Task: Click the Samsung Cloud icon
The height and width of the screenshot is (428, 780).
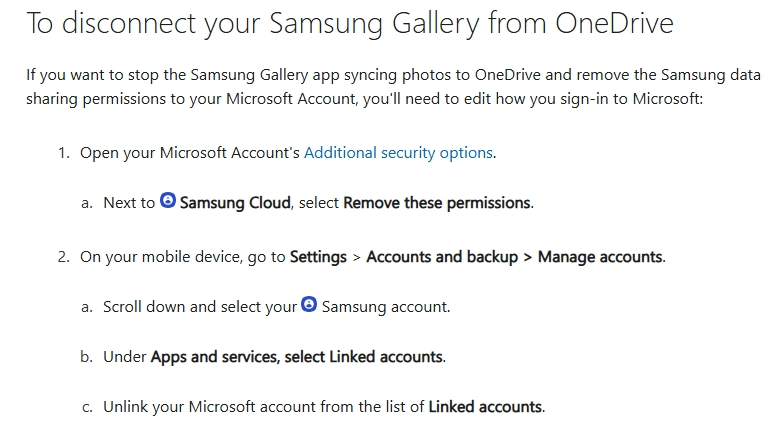Action: tap(168, 202)
